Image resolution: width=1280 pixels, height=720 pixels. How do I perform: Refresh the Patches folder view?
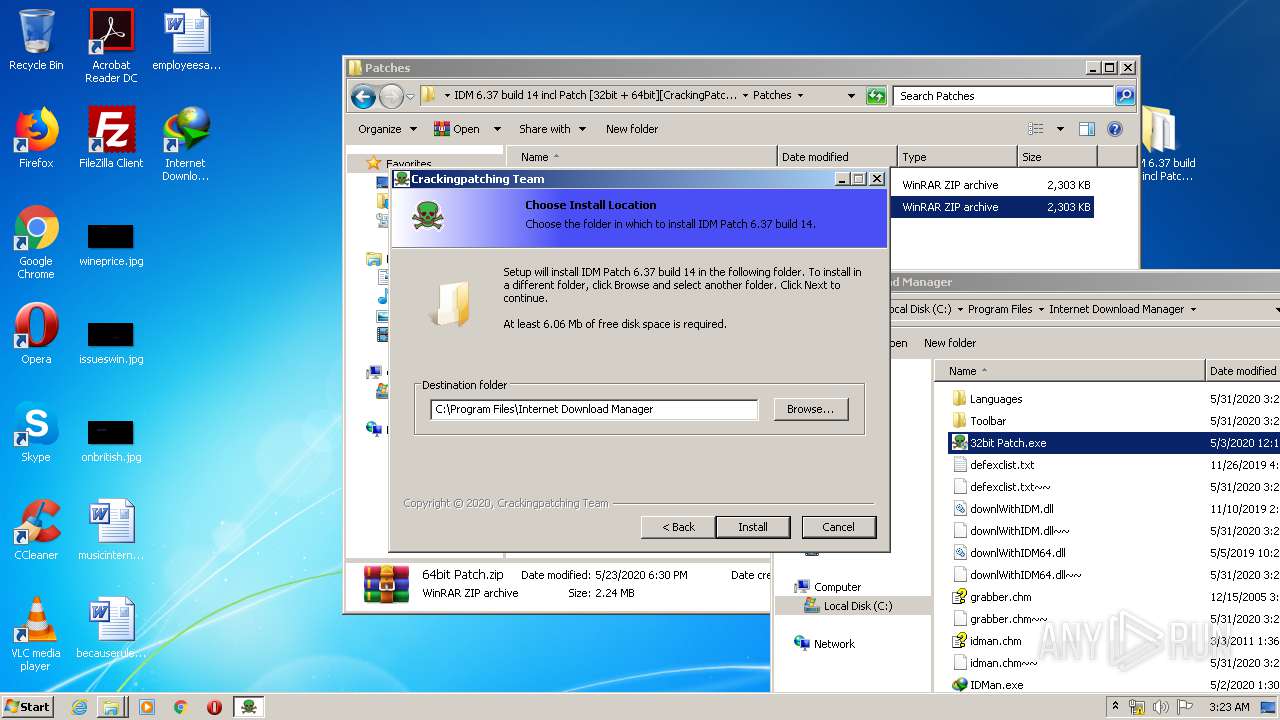pos(876,96)
